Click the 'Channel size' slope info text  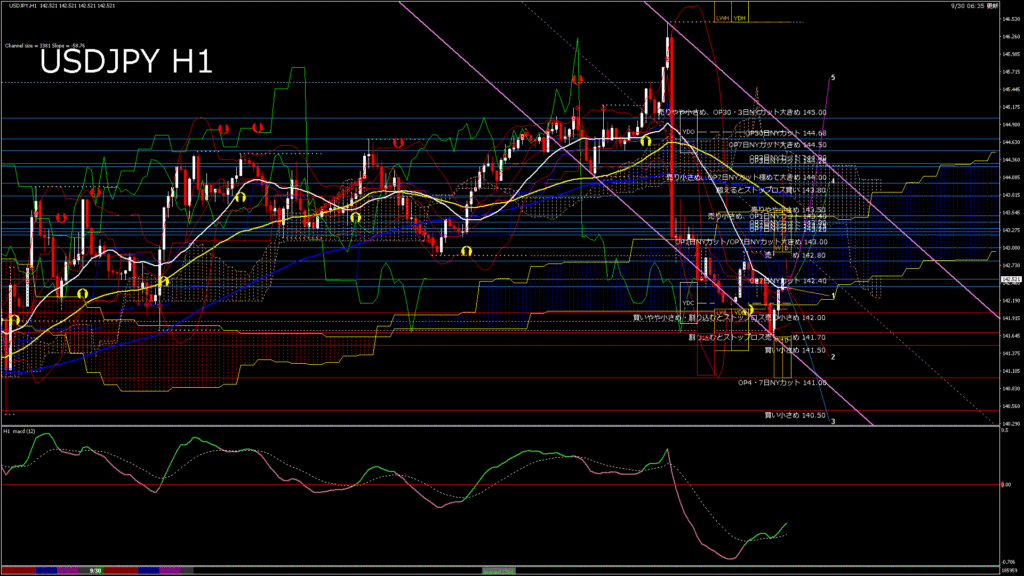[45, 45]
